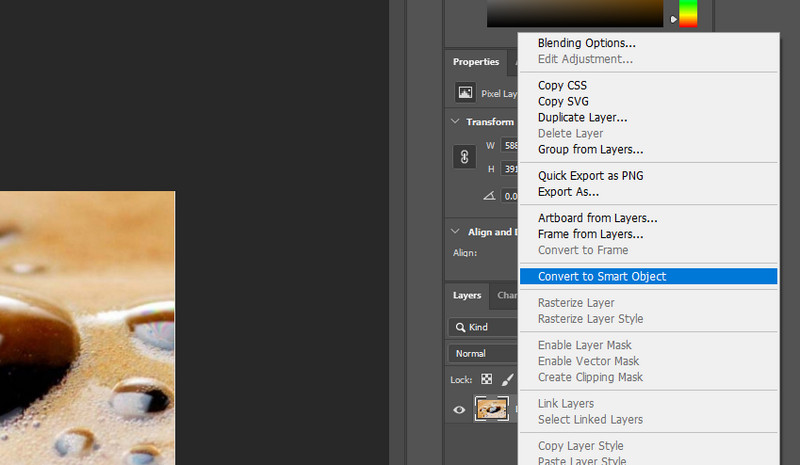Choose Duplicate Layer from the menu
800x465 pixels.
tap(582, 117)
